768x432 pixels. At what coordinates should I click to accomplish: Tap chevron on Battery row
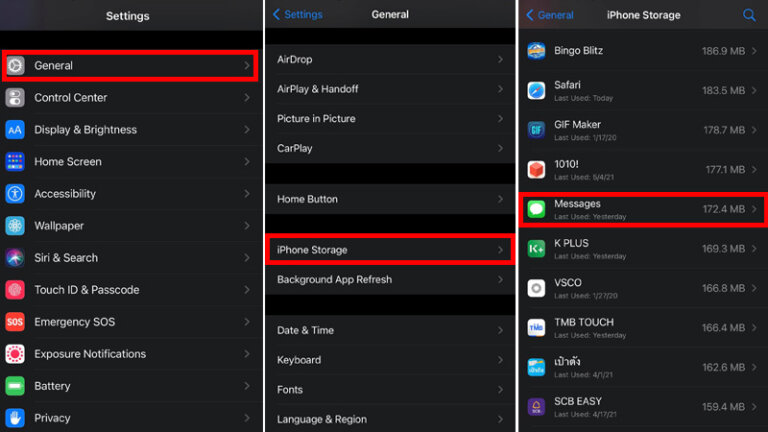click(247, 386)
